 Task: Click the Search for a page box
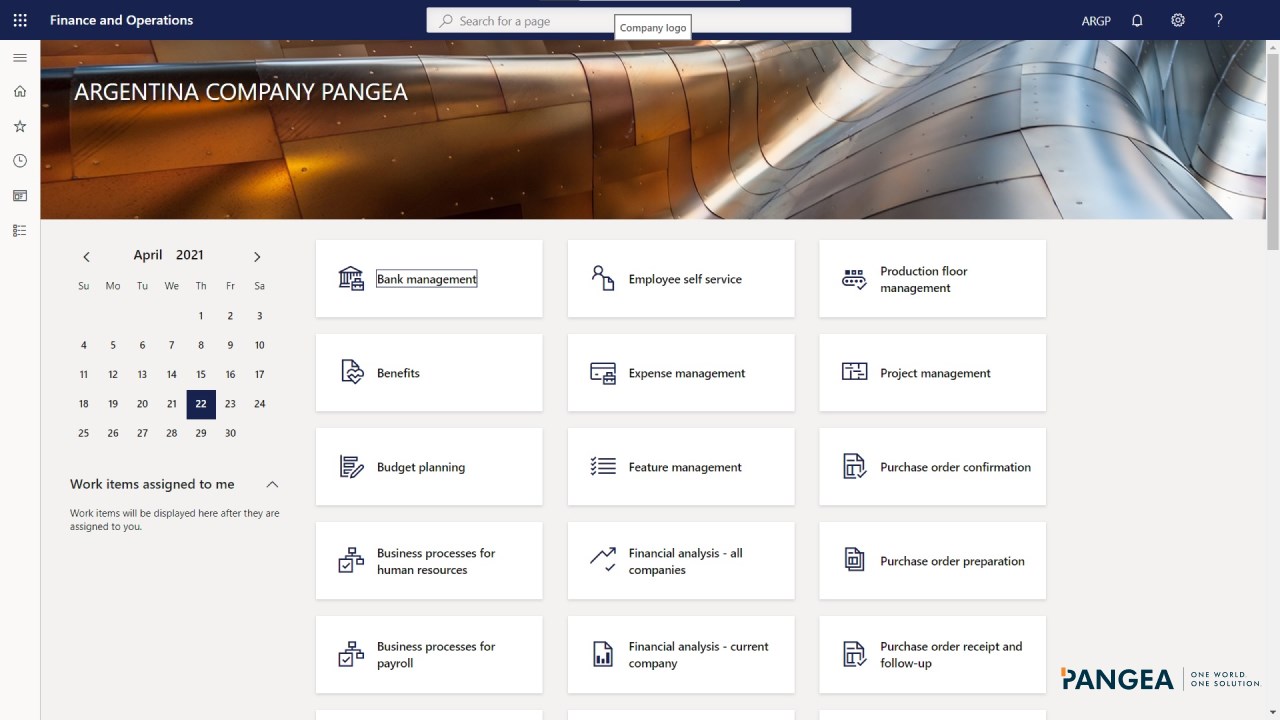(x=639, y=20)
